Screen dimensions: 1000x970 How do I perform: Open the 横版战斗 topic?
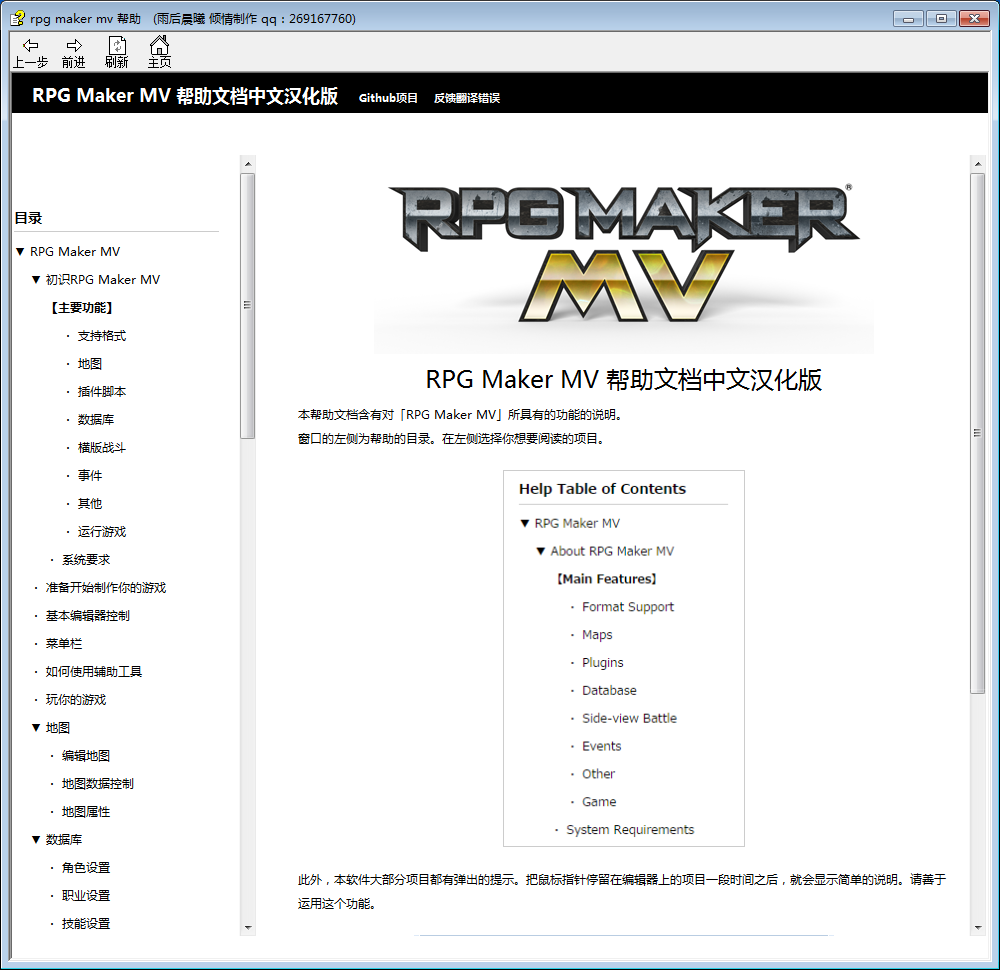point(102,448)
